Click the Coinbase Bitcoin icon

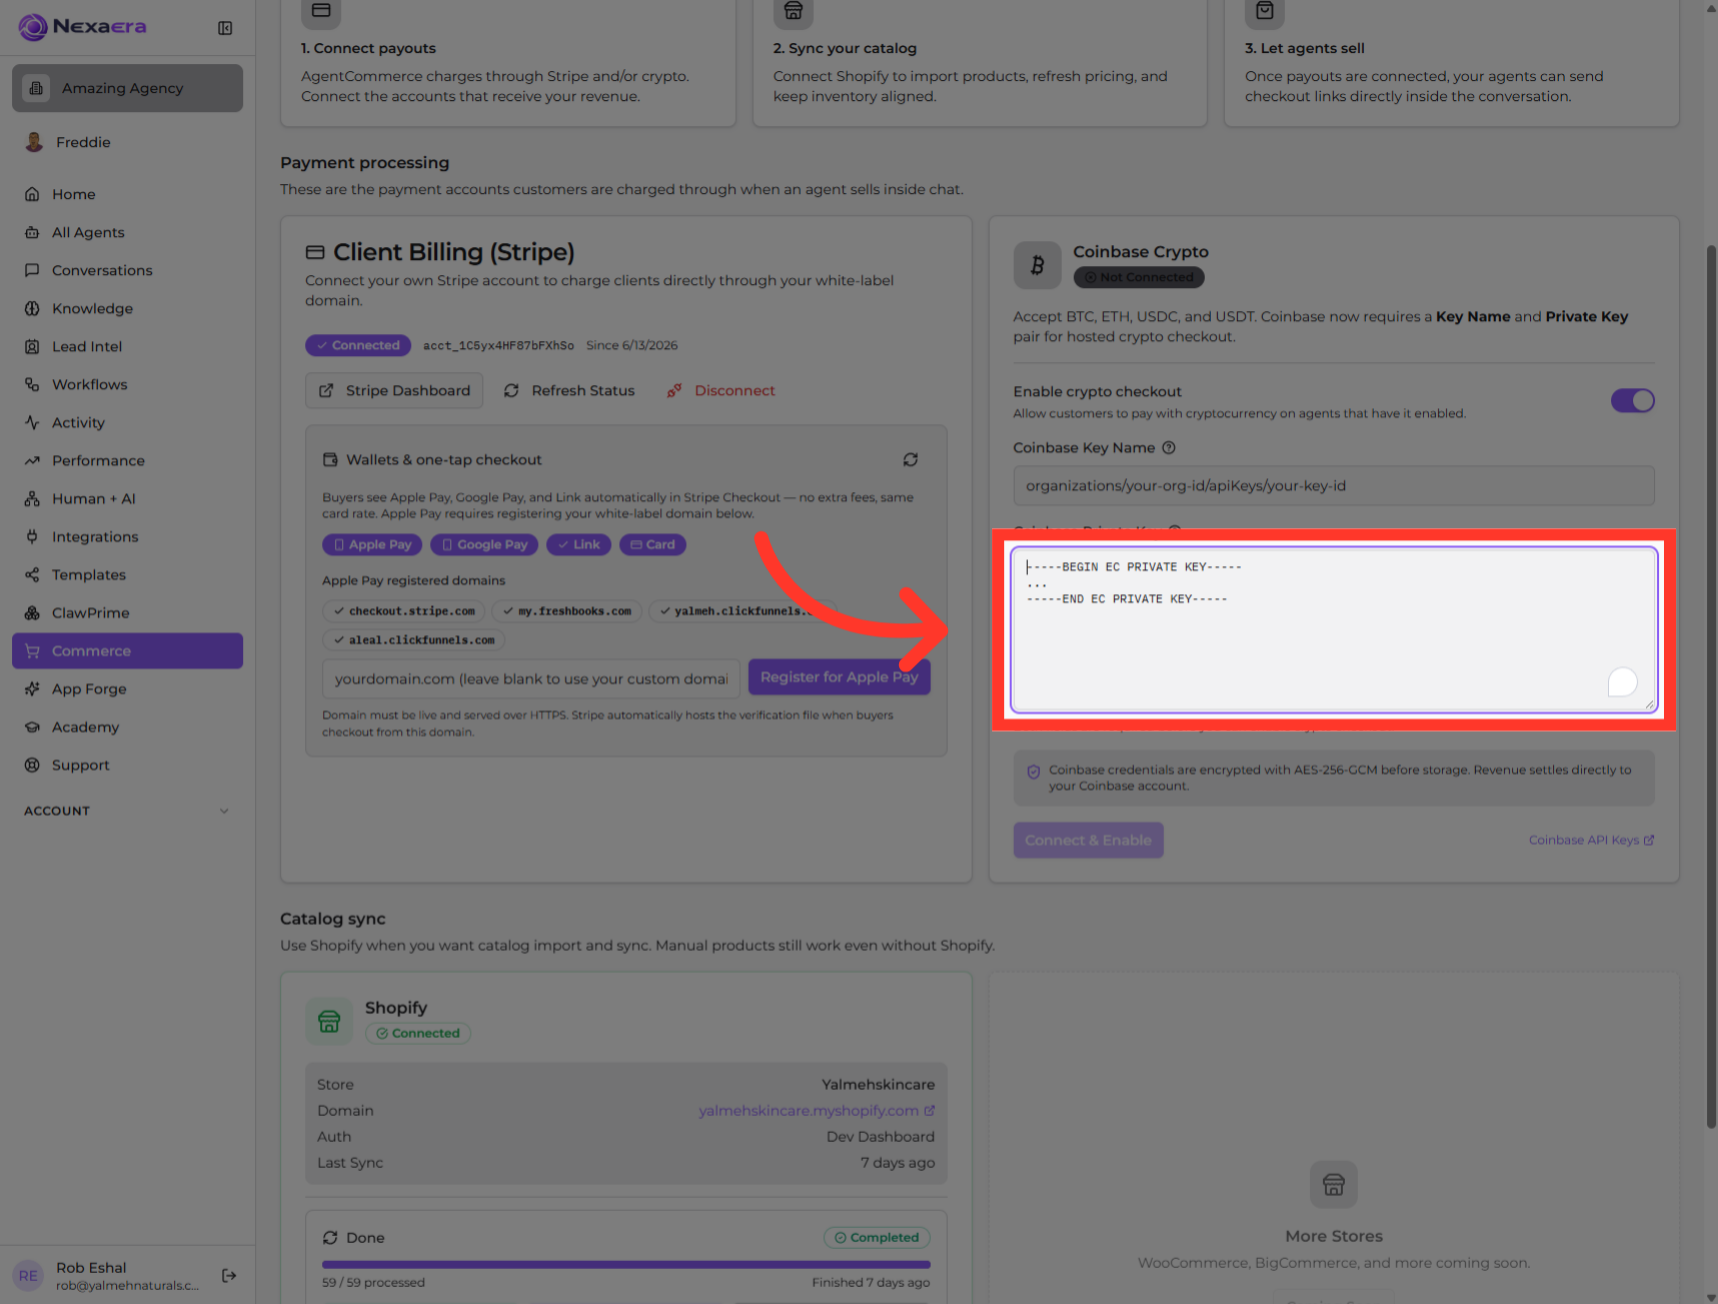pos(1037,265)
